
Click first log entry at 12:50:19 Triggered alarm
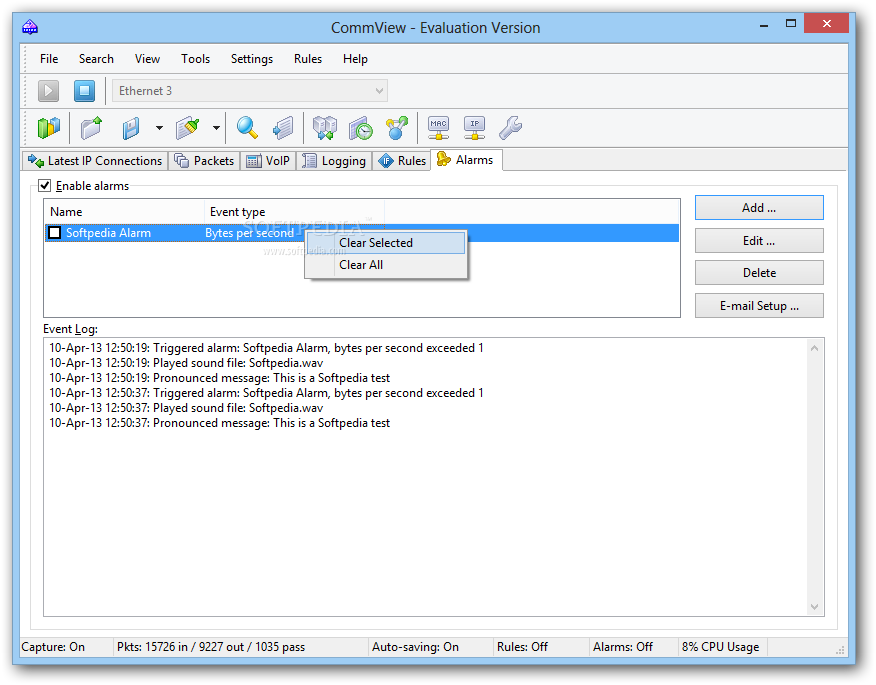[266, 348]
